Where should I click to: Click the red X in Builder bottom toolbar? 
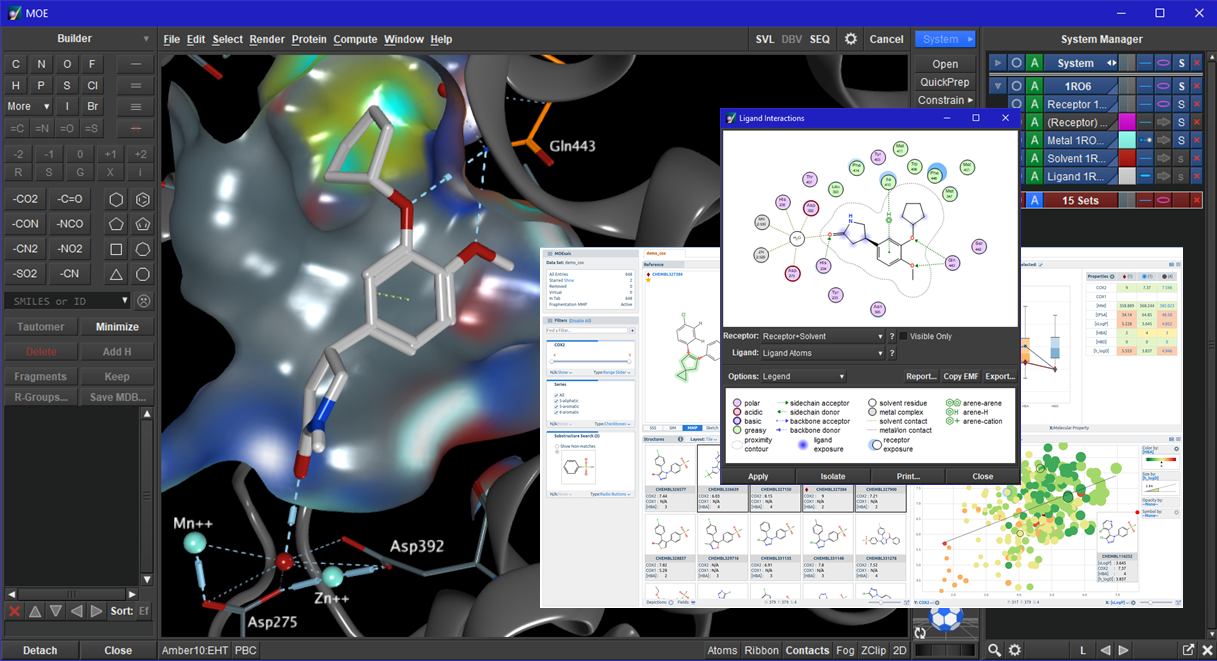[14, 611]
